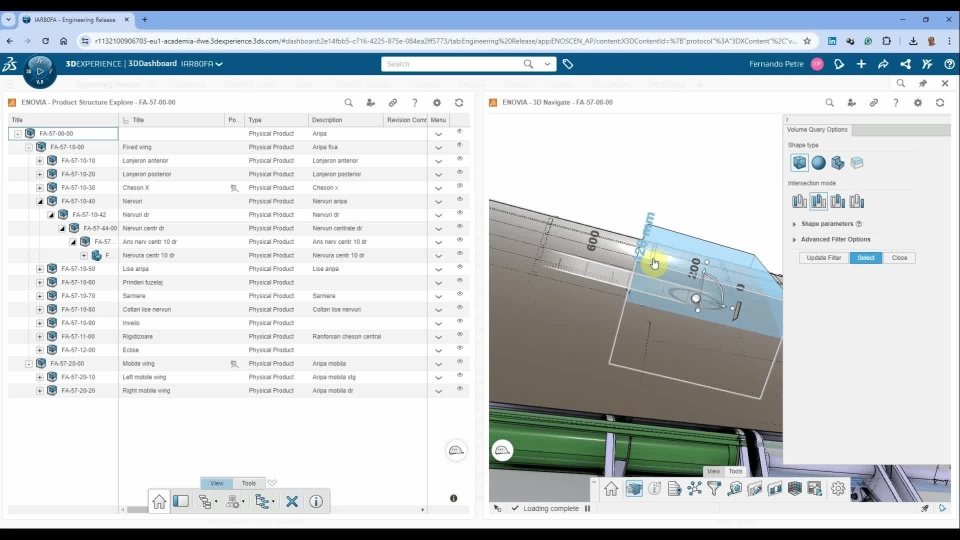The height and width of the screenshot is (540, 960).
Task: Open the share arrow icon in top bar
Action: click(x=883, y=64)
